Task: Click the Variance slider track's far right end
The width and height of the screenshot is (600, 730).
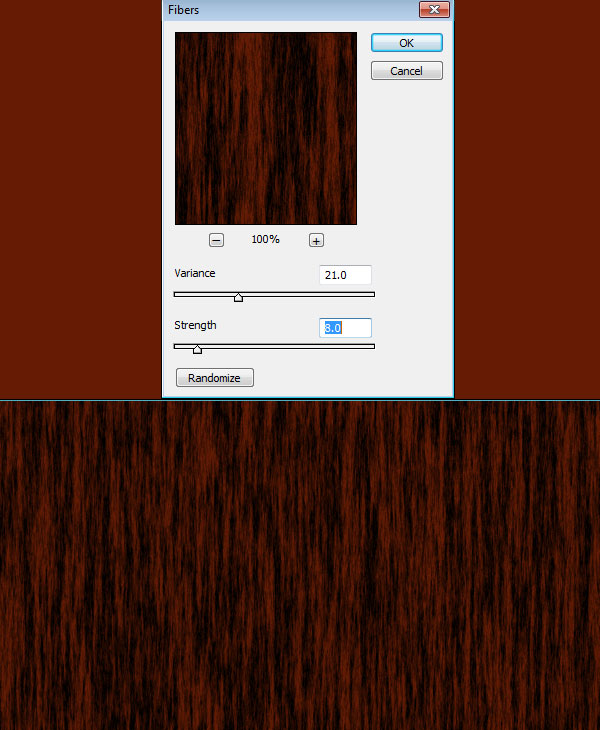Action: pos(372,294)
